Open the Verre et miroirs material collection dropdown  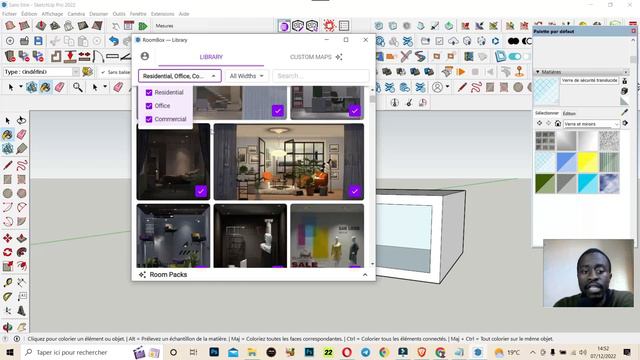(x=591, y=124)
